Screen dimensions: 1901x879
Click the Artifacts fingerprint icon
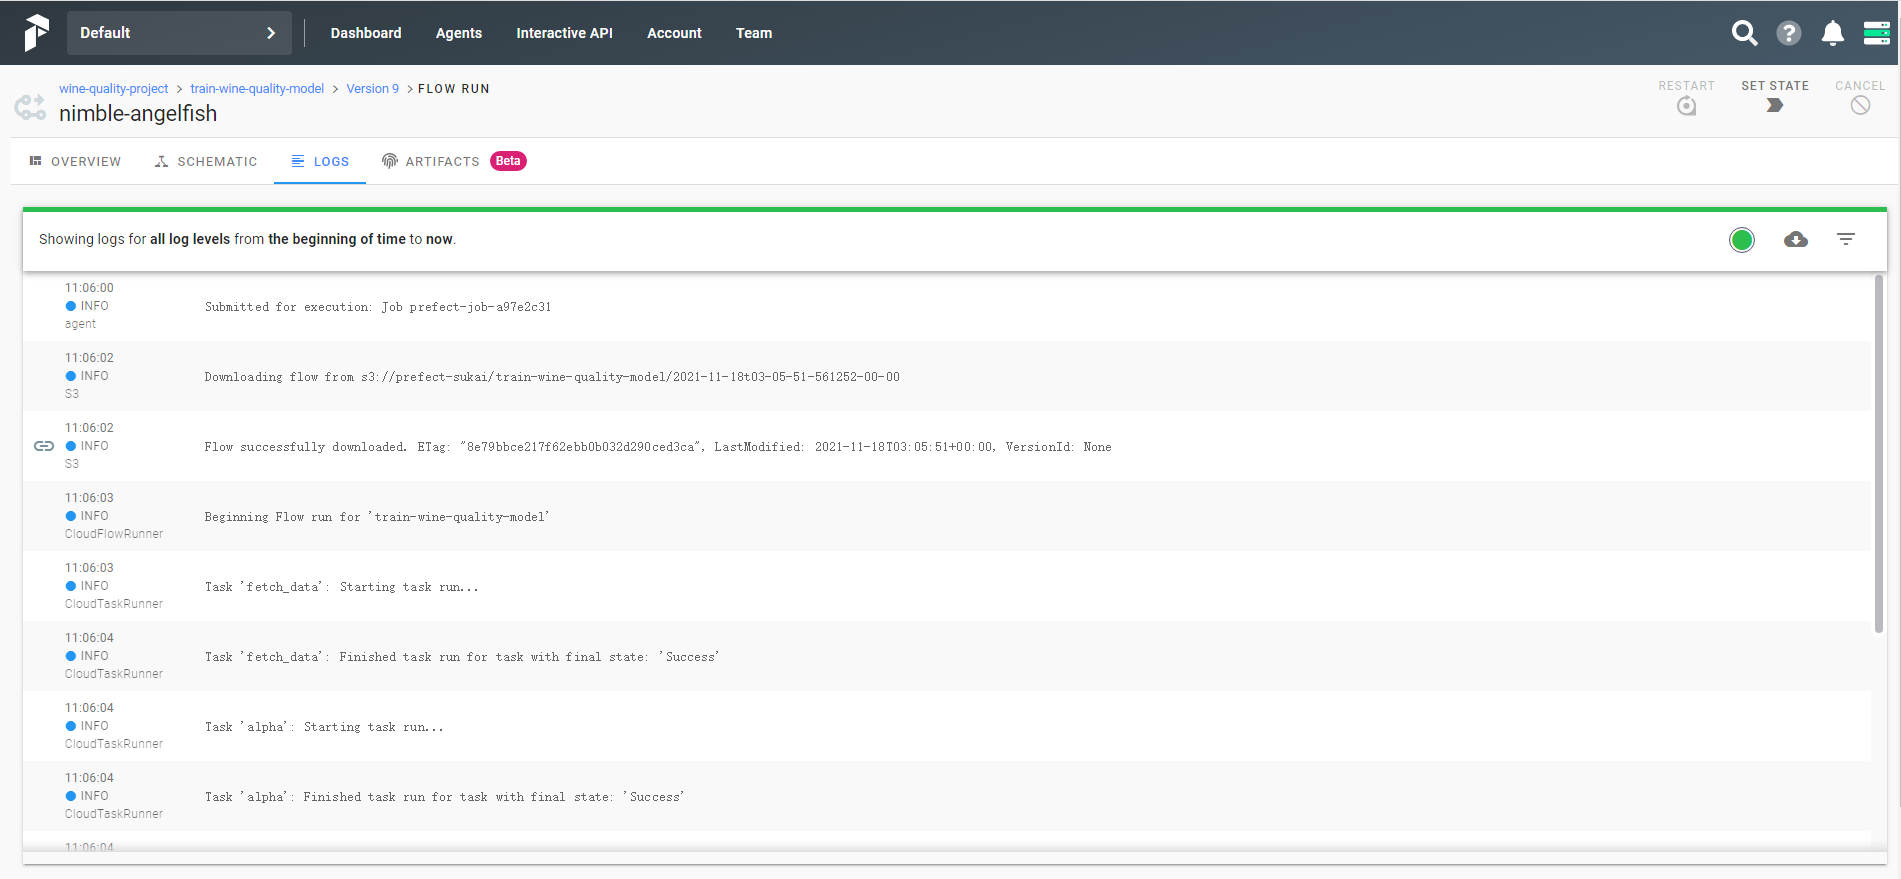pos(390,161)
